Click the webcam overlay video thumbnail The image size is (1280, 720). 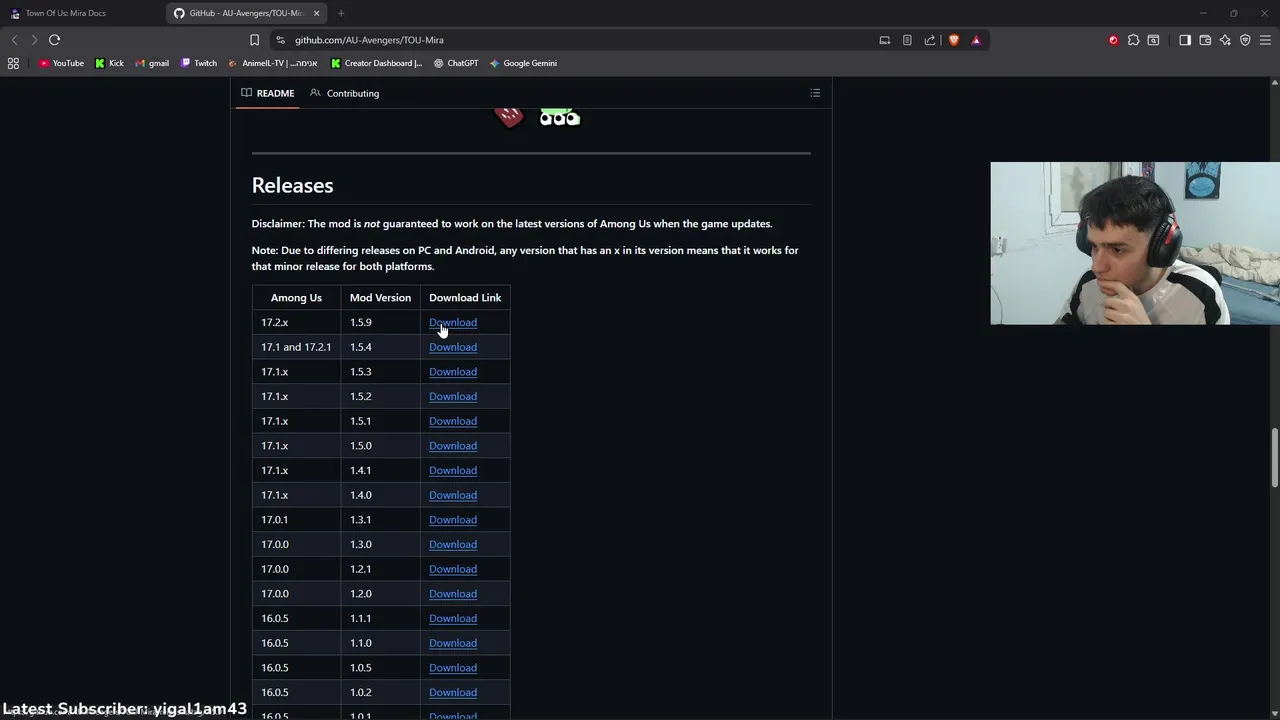point(1135,243)
